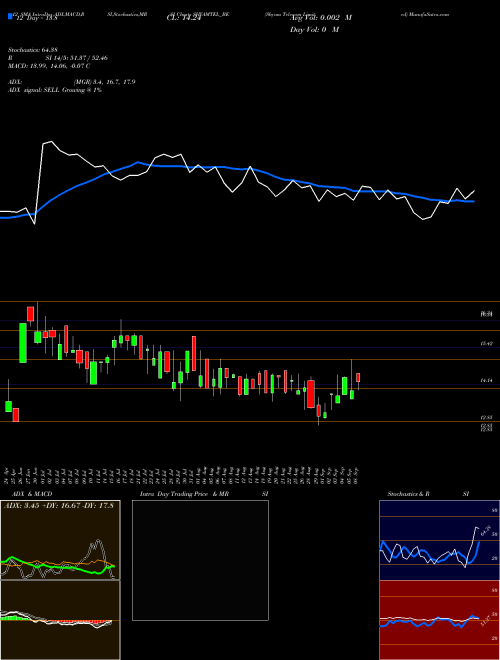
Task: Click the MACD histogram panel with green and red bars
Action: click(x=60, y=620)
